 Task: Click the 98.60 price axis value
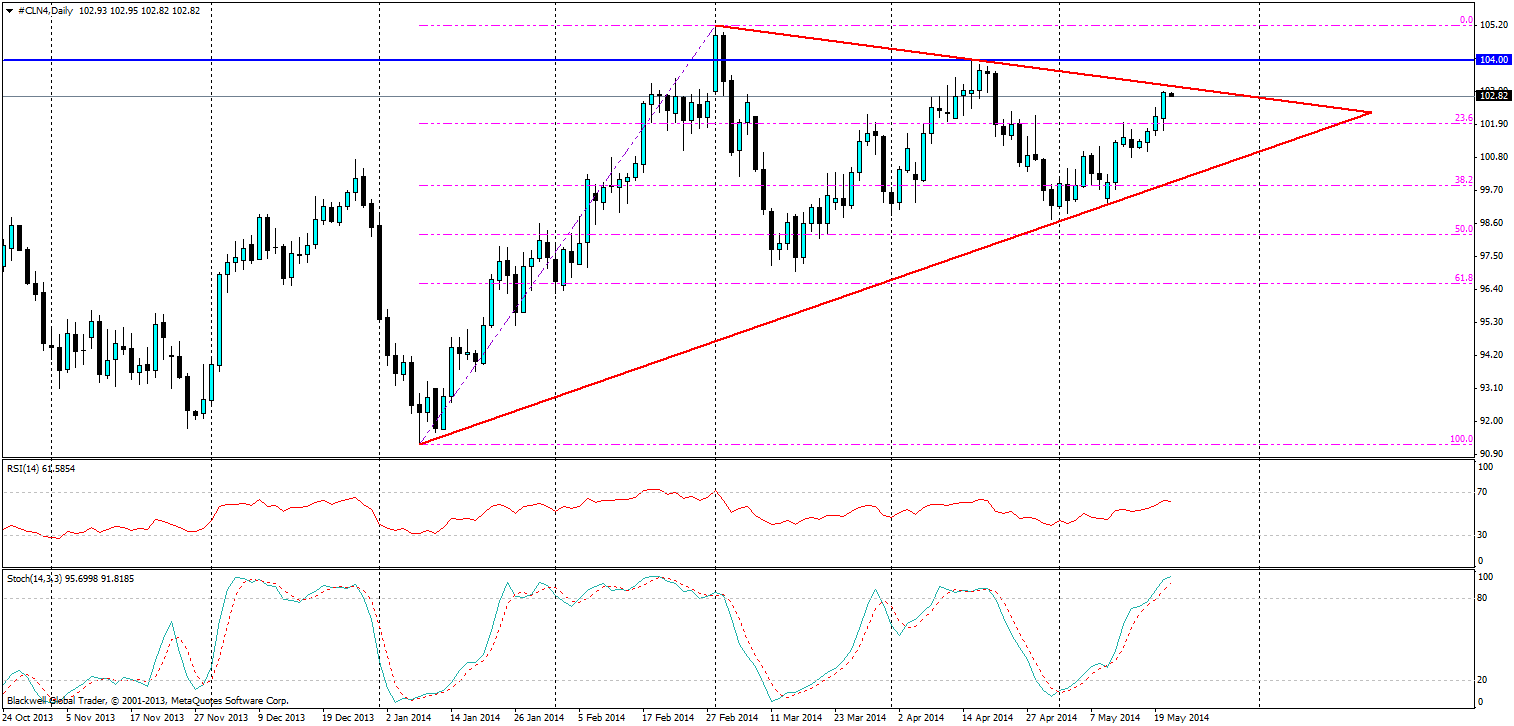[x=1492, y=223]
